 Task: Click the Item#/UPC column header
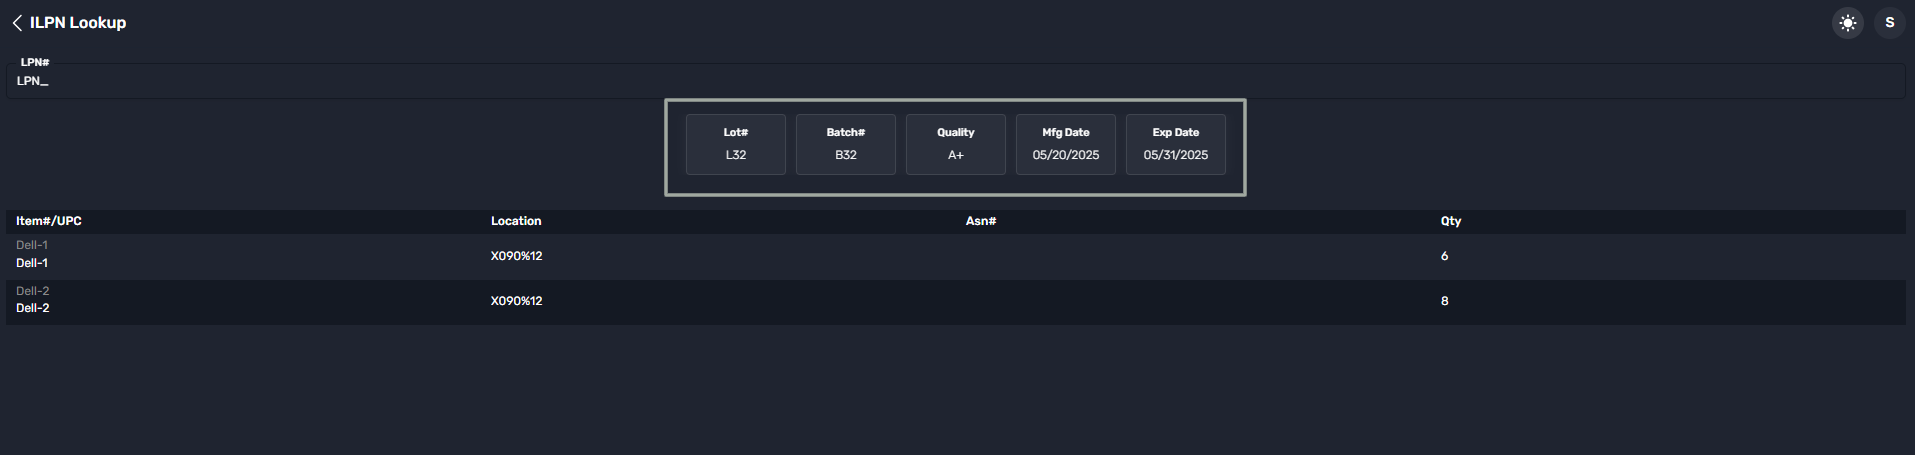coord(49,221)
